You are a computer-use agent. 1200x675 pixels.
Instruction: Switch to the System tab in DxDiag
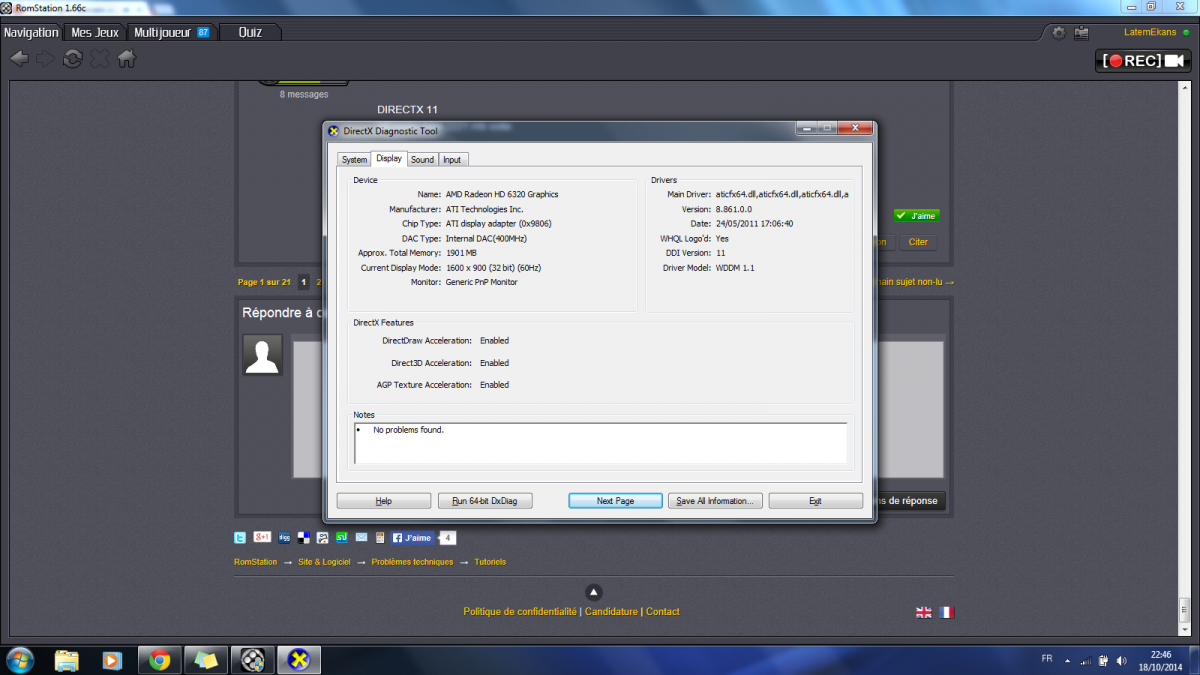pos(354,160)
